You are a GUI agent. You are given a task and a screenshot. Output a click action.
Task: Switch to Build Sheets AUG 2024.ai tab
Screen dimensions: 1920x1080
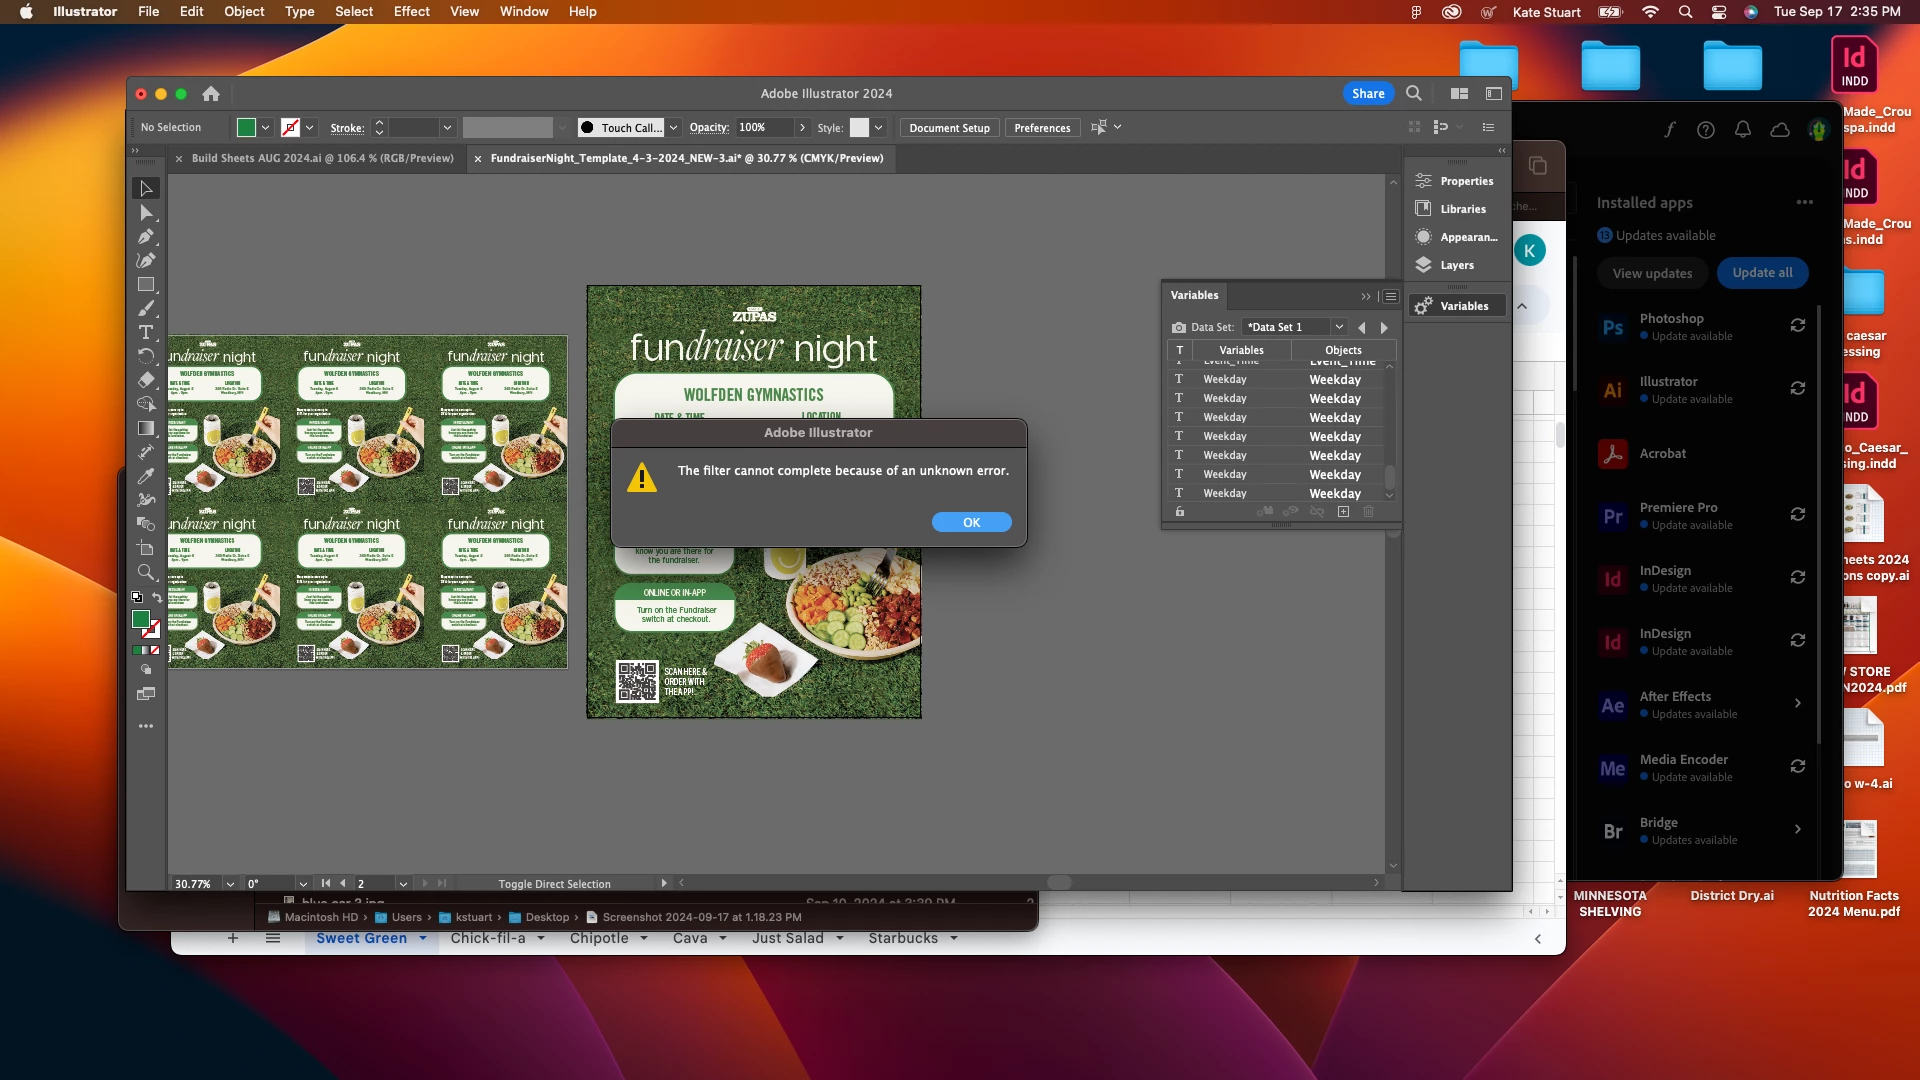[322, 158]
